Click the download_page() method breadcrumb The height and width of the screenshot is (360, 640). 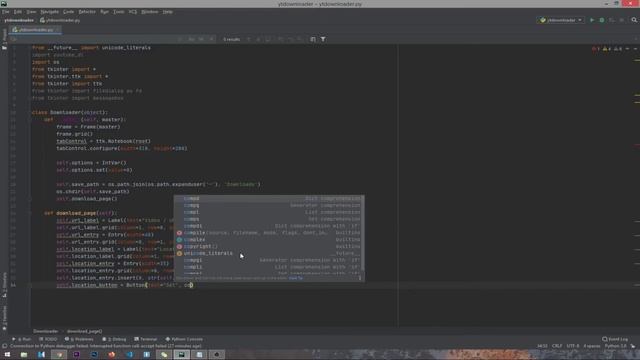[84, 331]
